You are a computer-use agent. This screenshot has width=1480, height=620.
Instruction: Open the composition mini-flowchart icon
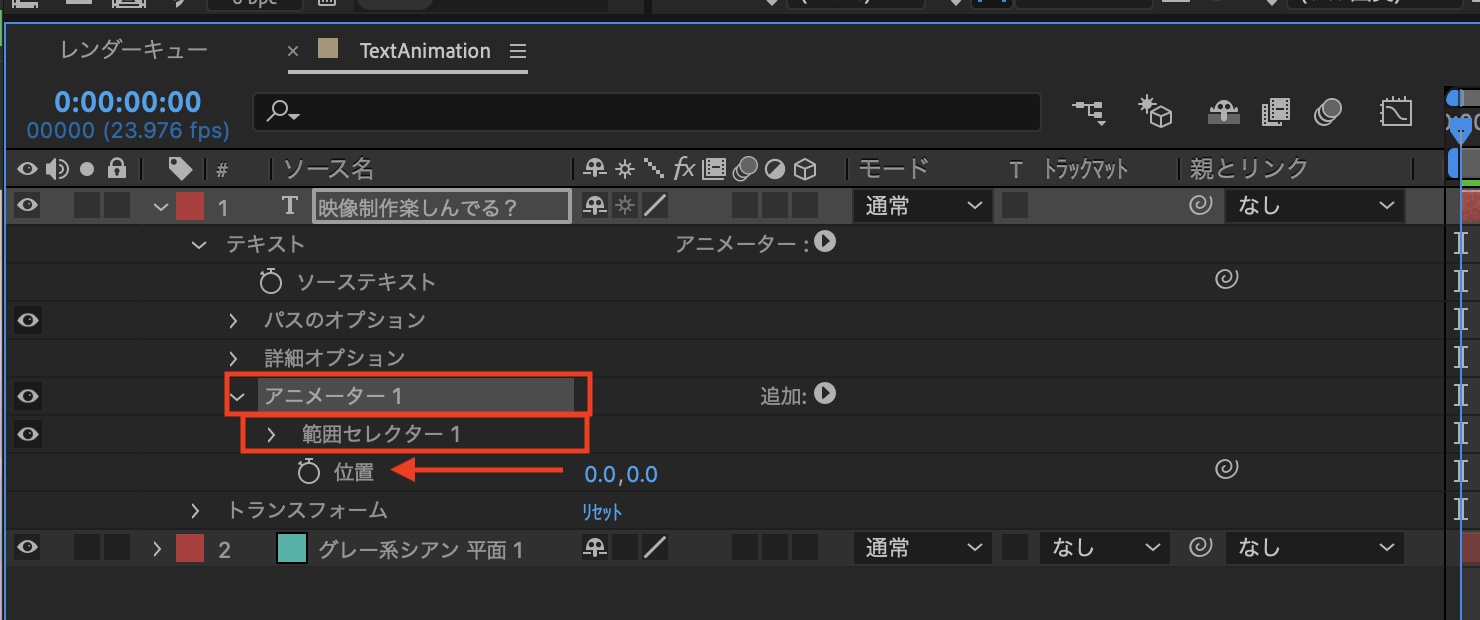(1089, 112)
